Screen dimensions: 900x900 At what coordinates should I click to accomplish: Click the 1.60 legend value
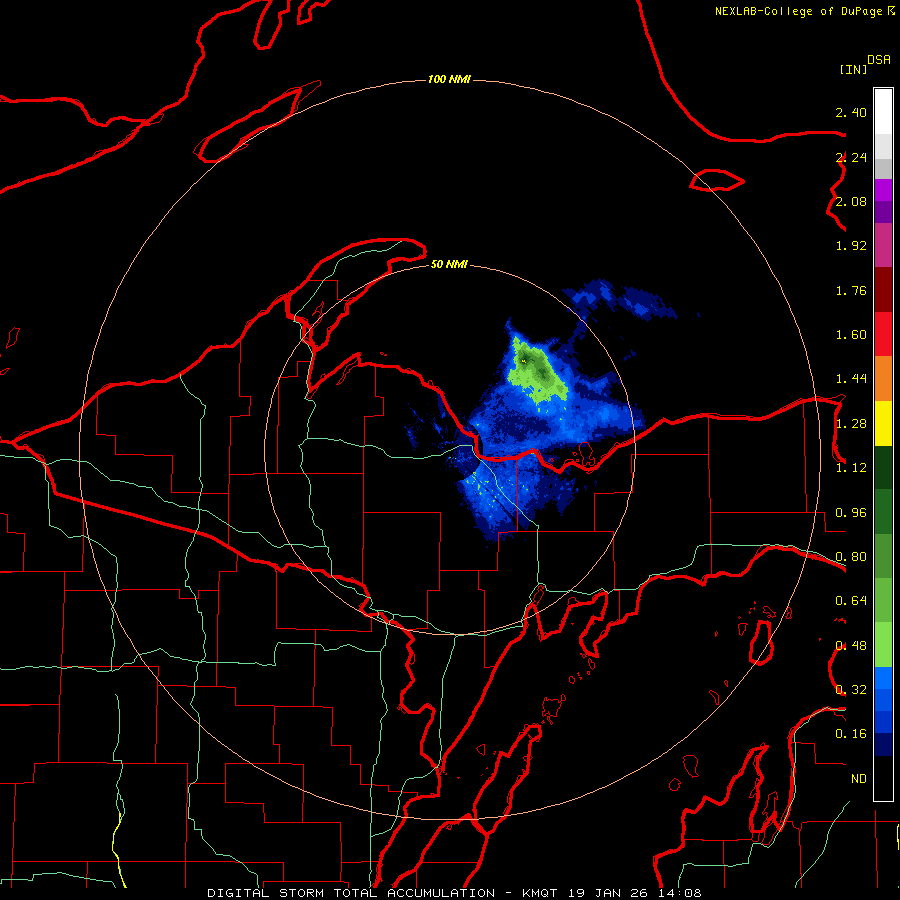(x=851, y=335)
